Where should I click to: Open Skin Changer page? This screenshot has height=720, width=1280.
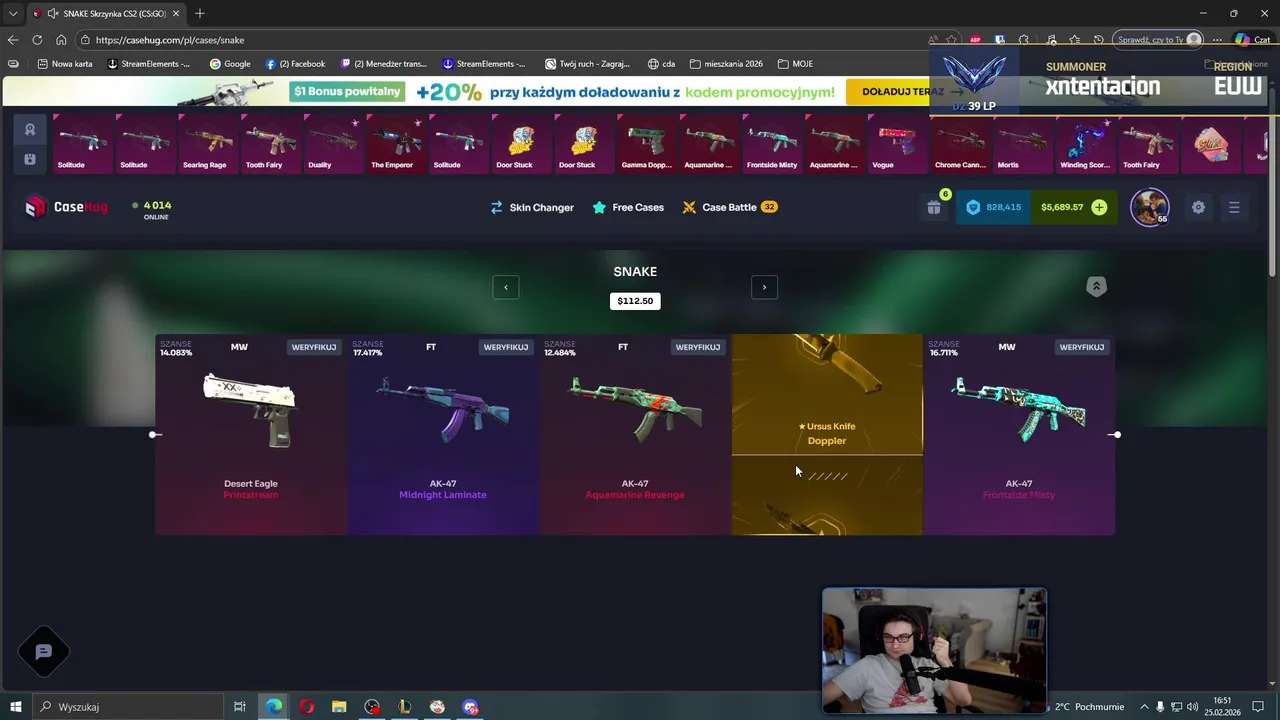pos(531,207)
